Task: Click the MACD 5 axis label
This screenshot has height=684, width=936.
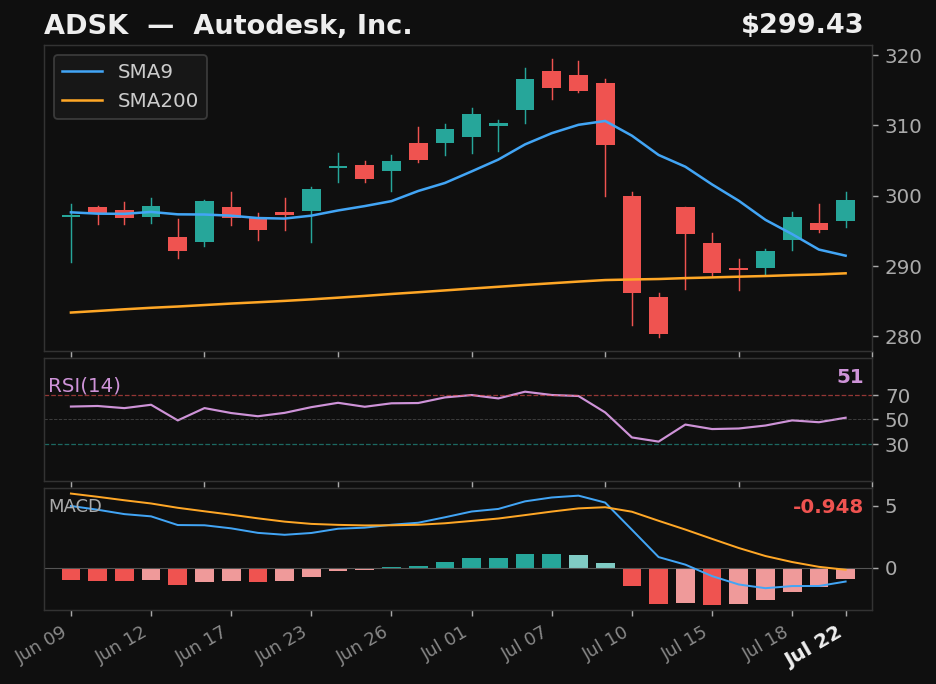Action: coord(891,507)
